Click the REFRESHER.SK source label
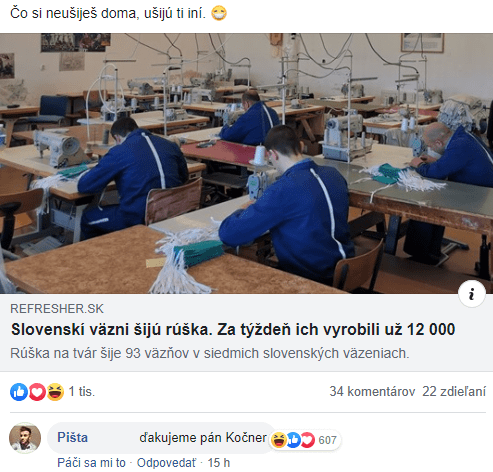493x472 pixels. (x=57, y=309)
